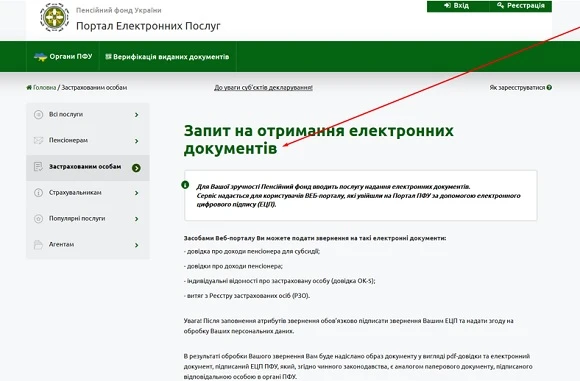Open the Реєстрація registration button
The width and height of the screenshot is (580, 381).
520,6
